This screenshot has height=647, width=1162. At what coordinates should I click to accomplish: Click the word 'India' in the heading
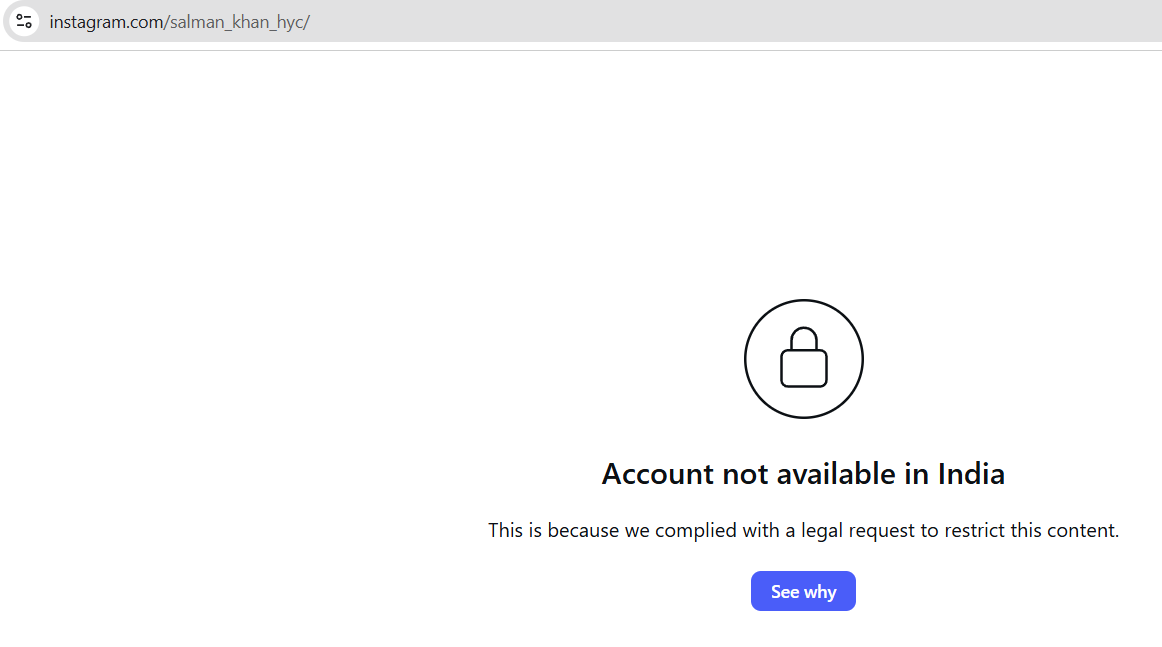(971, 474)
